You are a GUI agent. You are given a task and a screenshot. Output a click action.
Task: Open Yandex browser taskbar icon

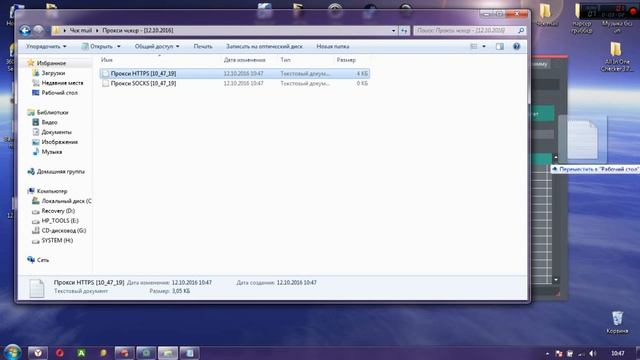[x=38, y=353]
